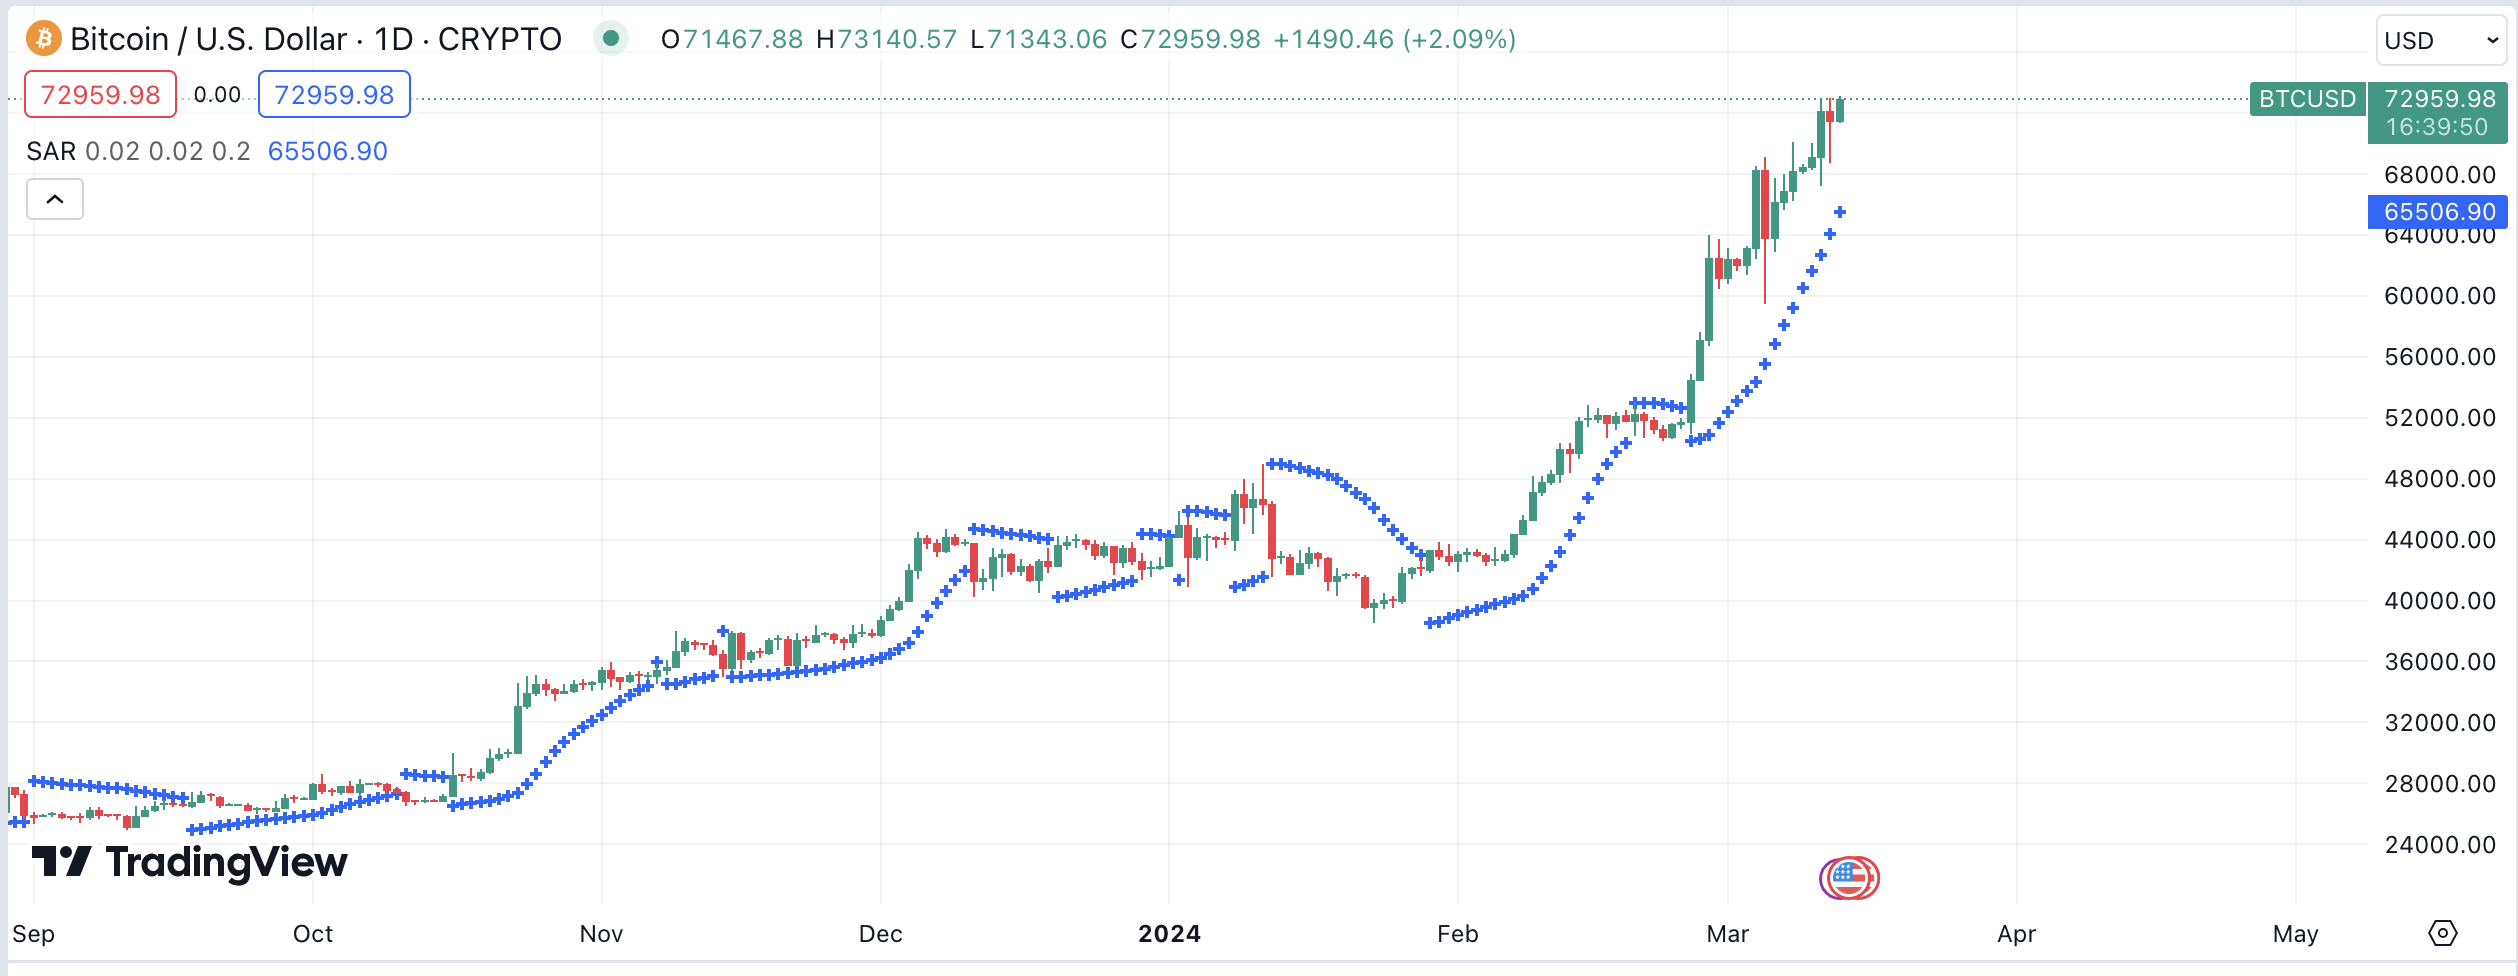The width and height of the screenshot is (2518, 976).
Task: Toggle the green data point indicator
Action: (x=611, y=38)
